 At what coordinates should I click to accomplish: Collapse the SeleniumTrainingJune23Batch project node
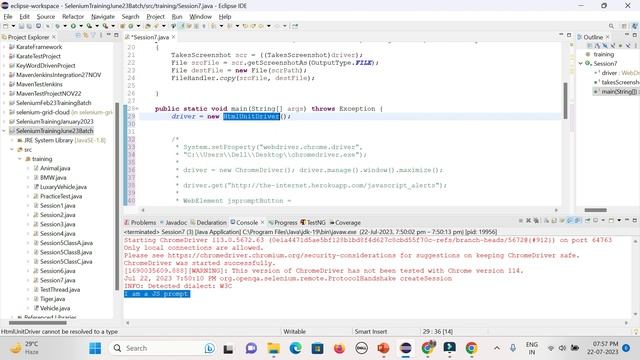[x=4, y=131]
